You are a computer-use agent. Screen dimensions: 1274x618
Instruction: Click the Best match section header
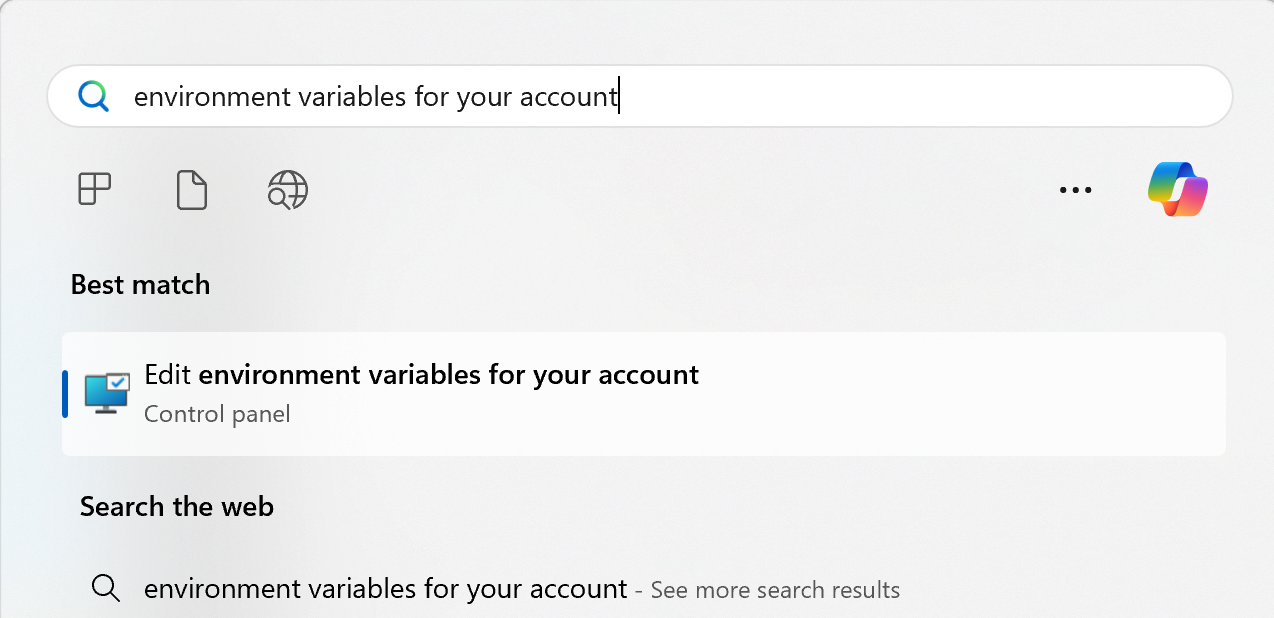click(140, 284)
